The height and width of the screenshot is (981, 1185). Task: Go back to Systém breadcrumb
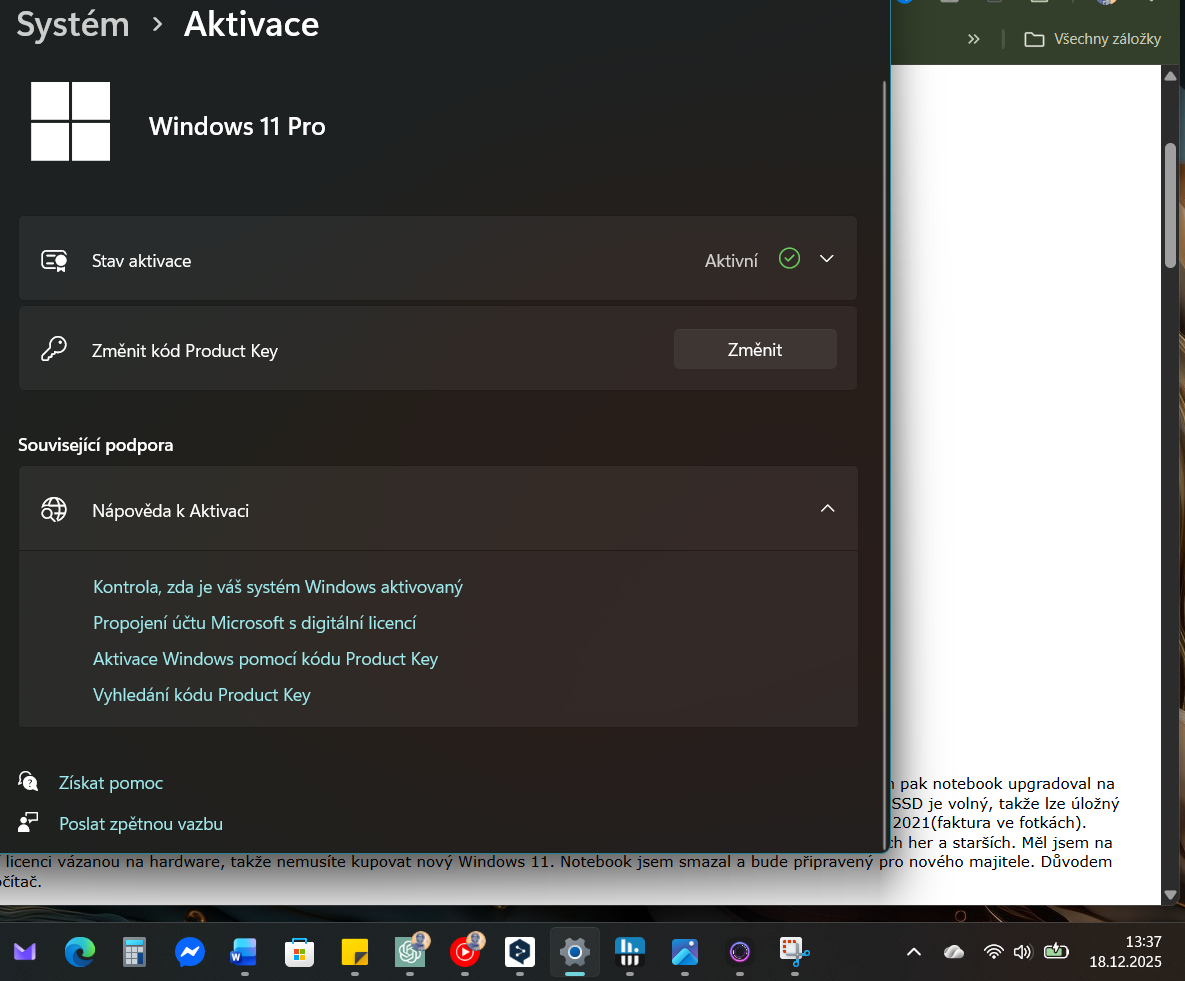click(x=73, y=25)
